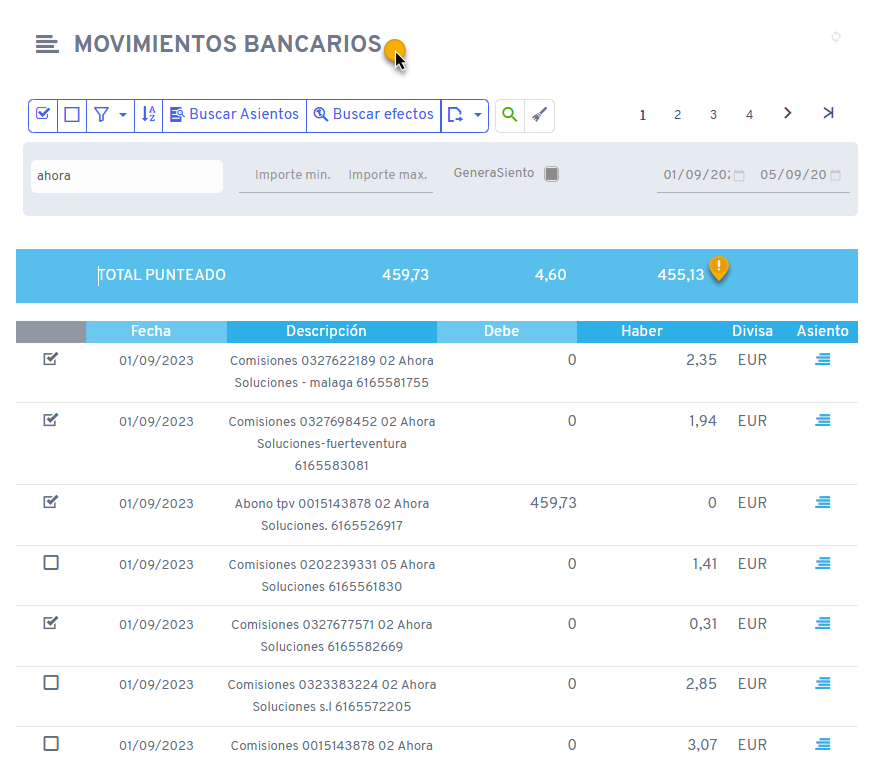Click total value 4,60 in blue bar
895x759 pixels.
point(550,275)
